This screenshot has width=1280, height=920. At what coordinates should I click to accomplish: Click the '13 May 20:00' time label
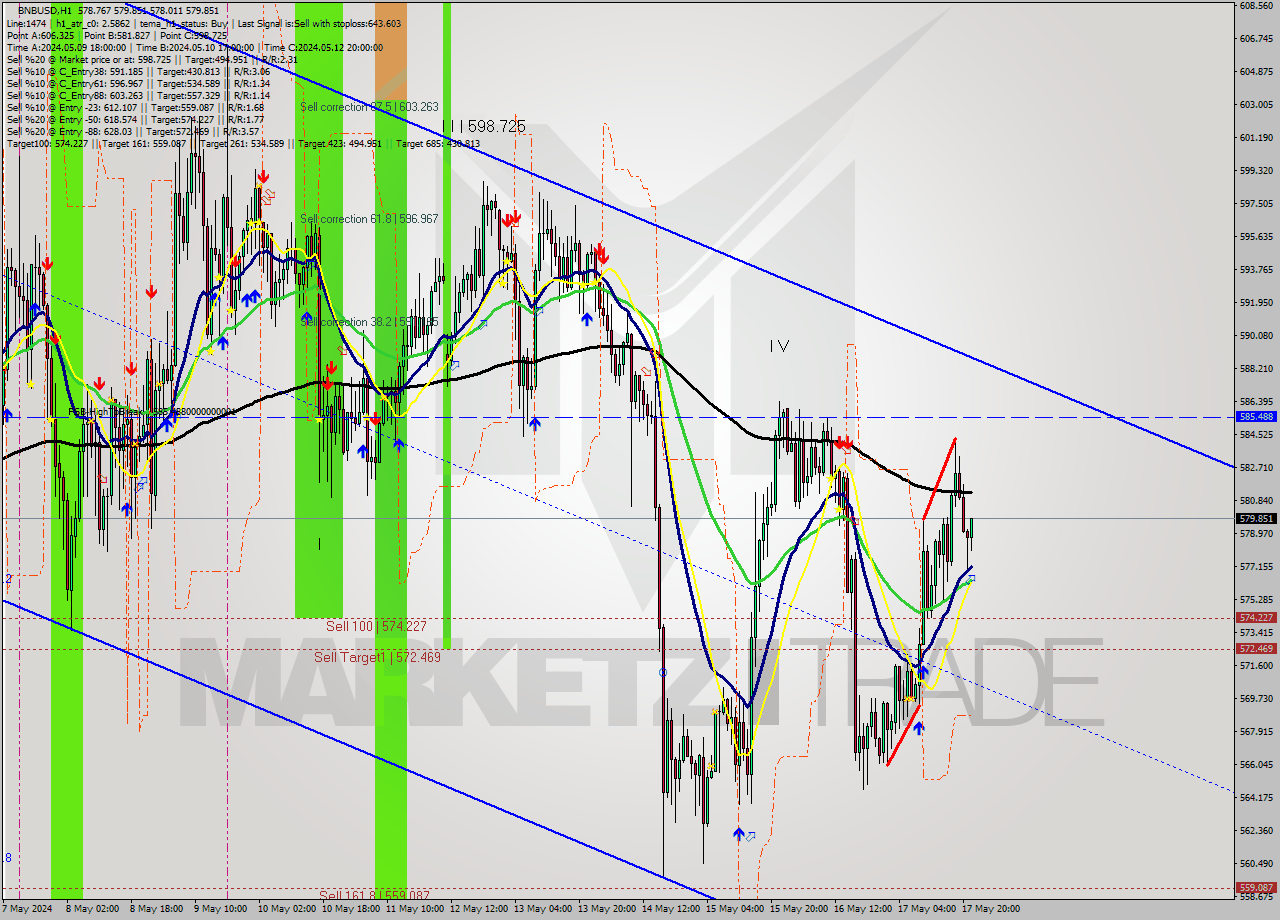(605, 909)
